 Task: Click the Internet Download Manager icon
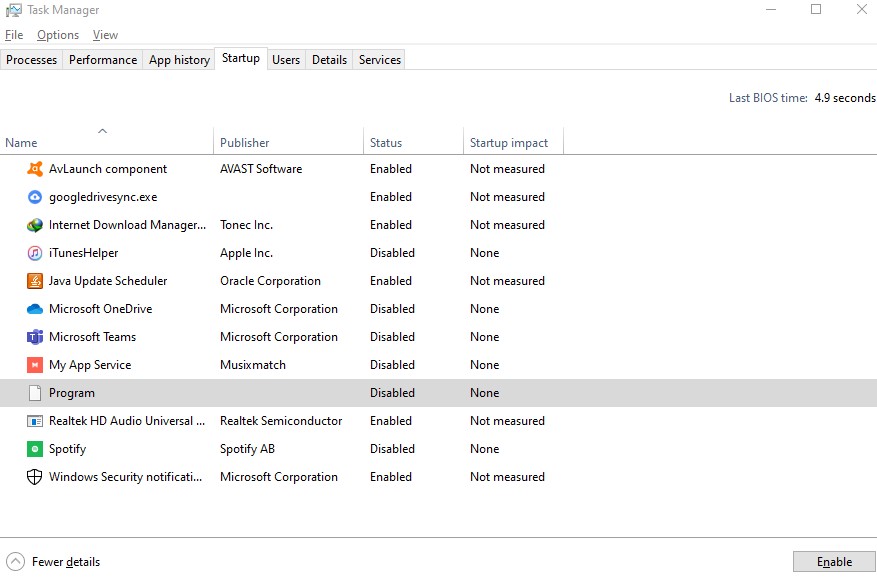pos(35,225)
